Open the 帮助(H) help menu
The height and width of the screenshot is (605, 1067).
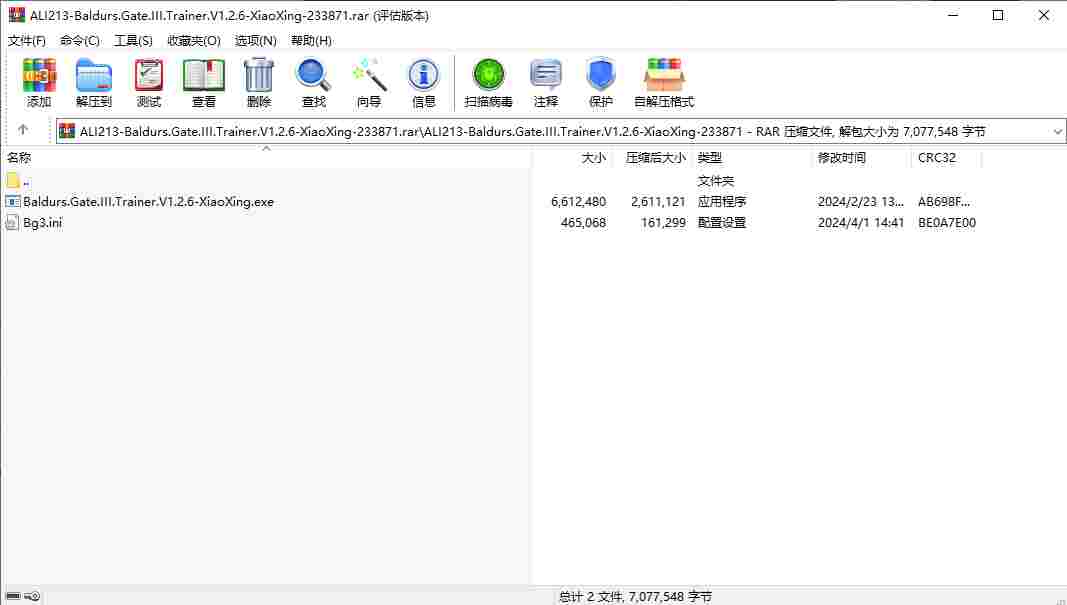click(x=312, y=41)
